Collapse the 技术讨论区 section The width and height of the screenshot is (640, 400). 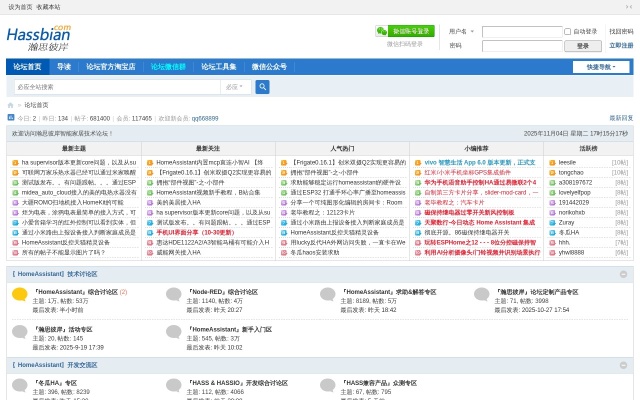click(x=623, y=274)
